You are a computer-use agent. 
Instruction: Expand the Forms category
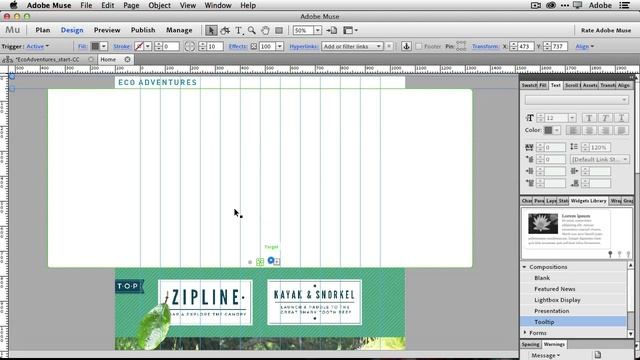pos(525,333)
